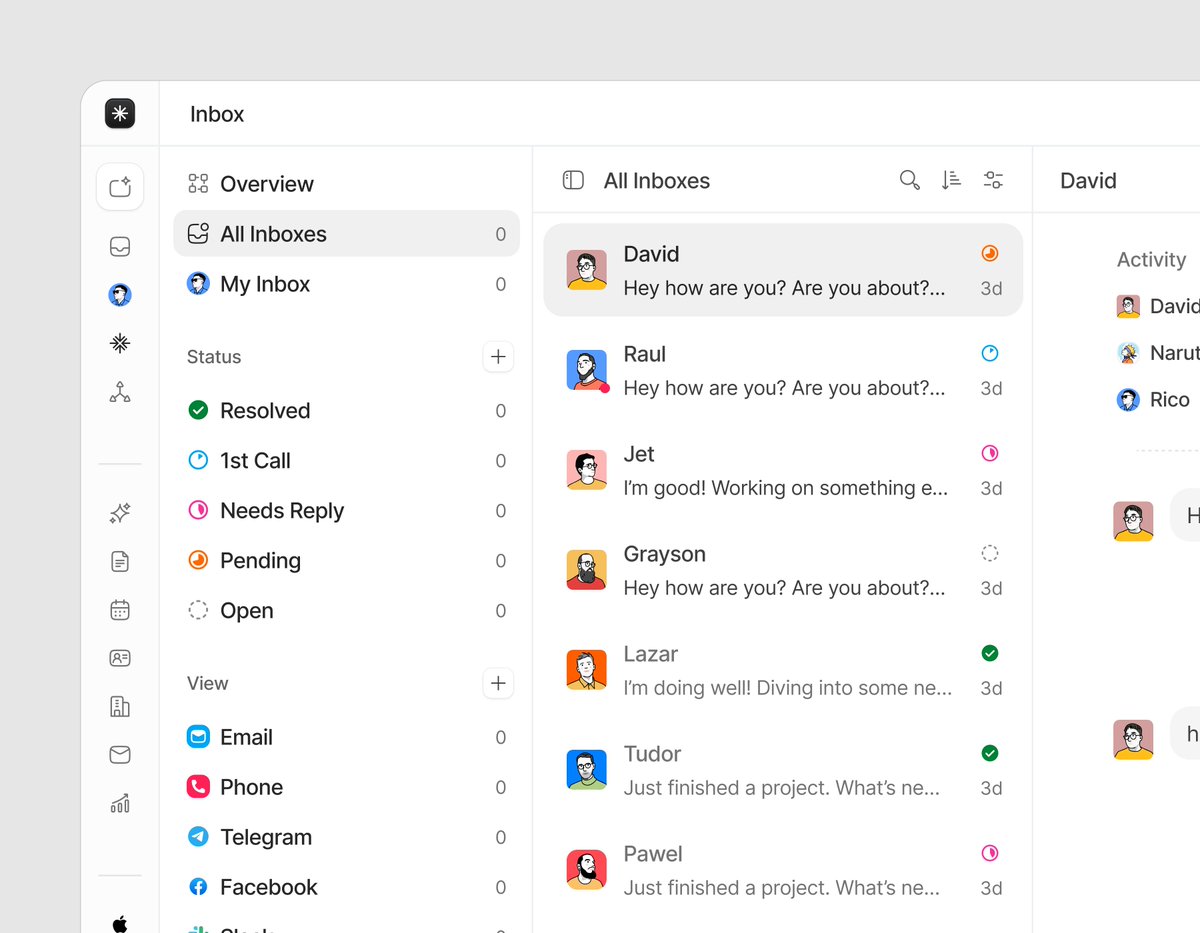
Task: Click Rico in the Activity list
Action: (x=1153, y=400)
